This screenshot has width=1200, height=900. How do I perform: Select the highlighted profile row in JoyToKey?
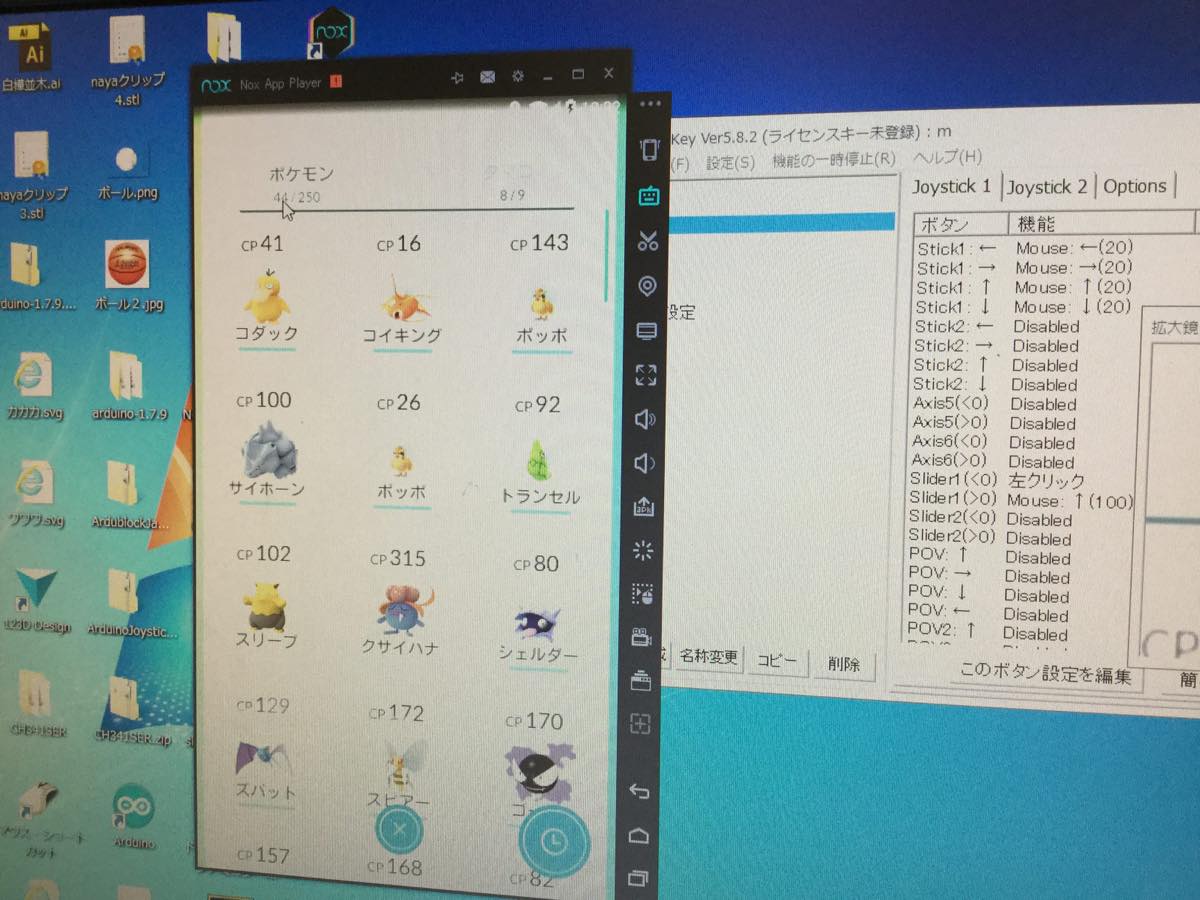coord(784,223)
